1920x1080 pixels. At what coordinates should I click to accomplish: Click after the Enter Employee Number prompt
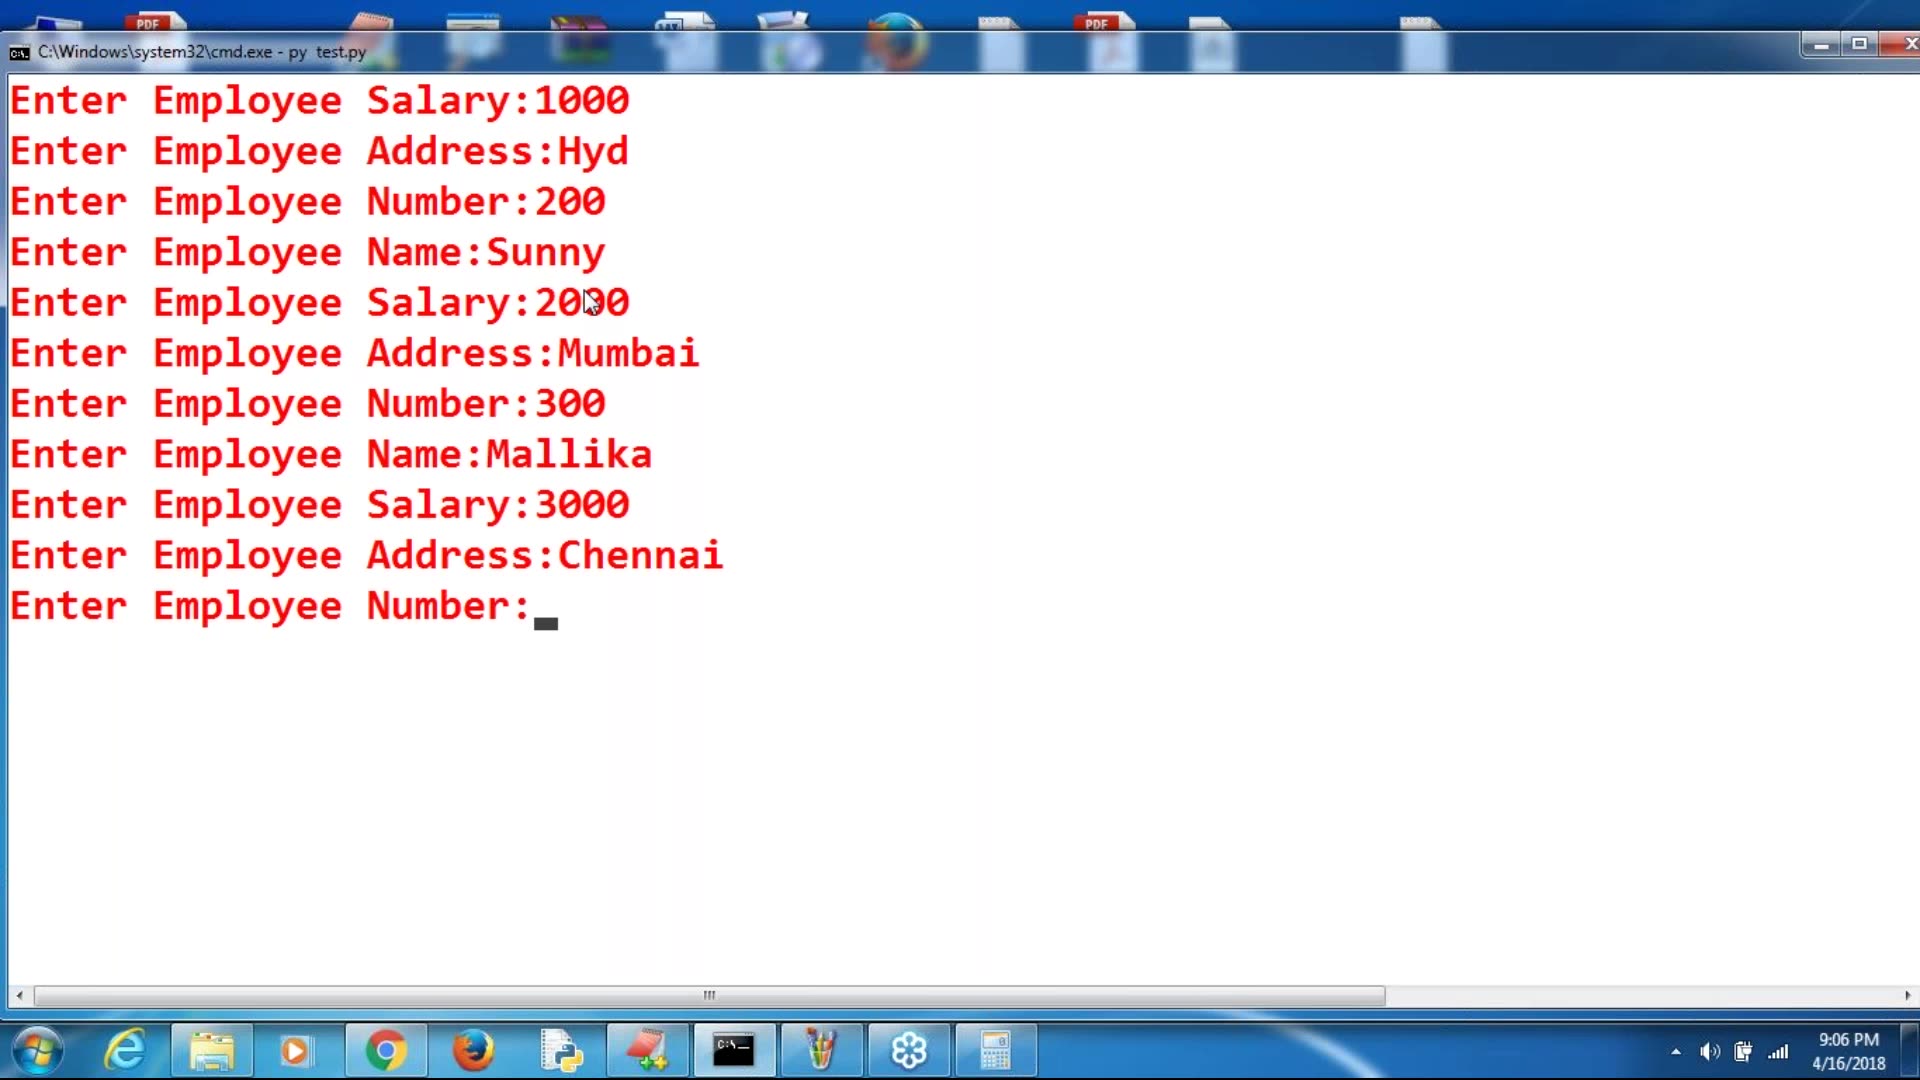coord(546,608)
